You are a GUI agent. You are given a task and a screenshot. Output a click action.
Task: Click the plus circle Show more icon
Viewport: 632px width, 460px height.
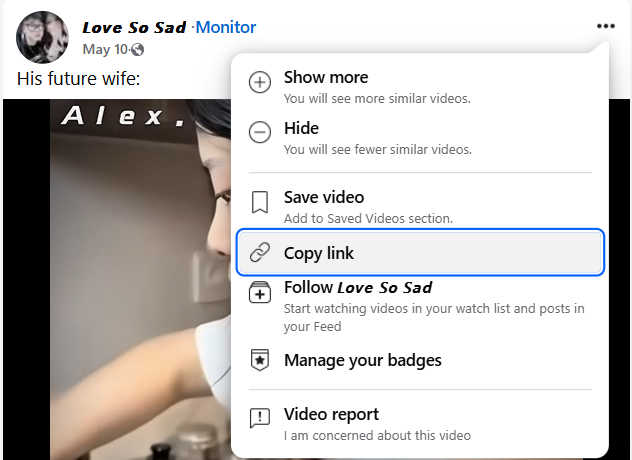[260, 83]
